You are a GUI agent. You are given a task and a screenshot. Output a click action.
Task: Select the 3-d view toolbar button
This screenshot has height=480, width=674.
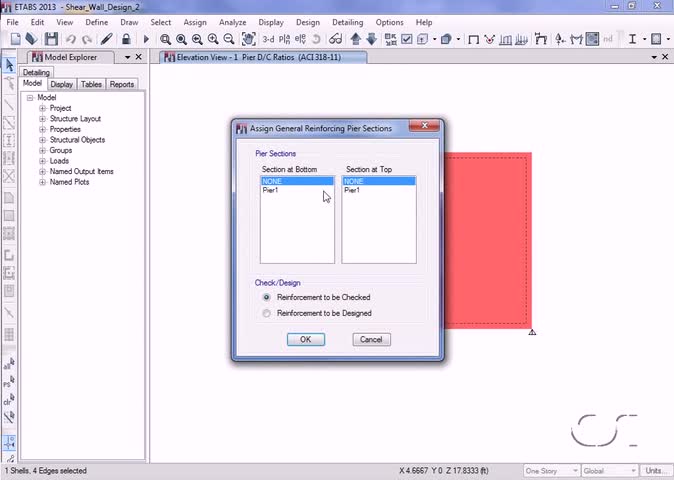[x=268, y=39]
